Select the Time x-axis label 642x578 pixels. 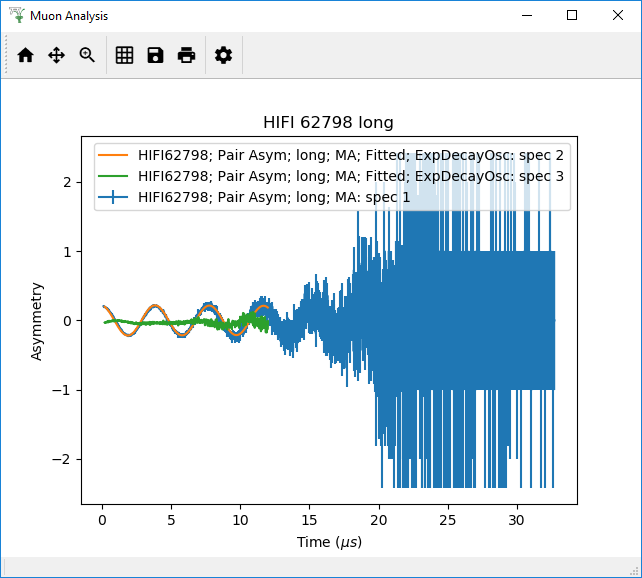tap(329, 542)
